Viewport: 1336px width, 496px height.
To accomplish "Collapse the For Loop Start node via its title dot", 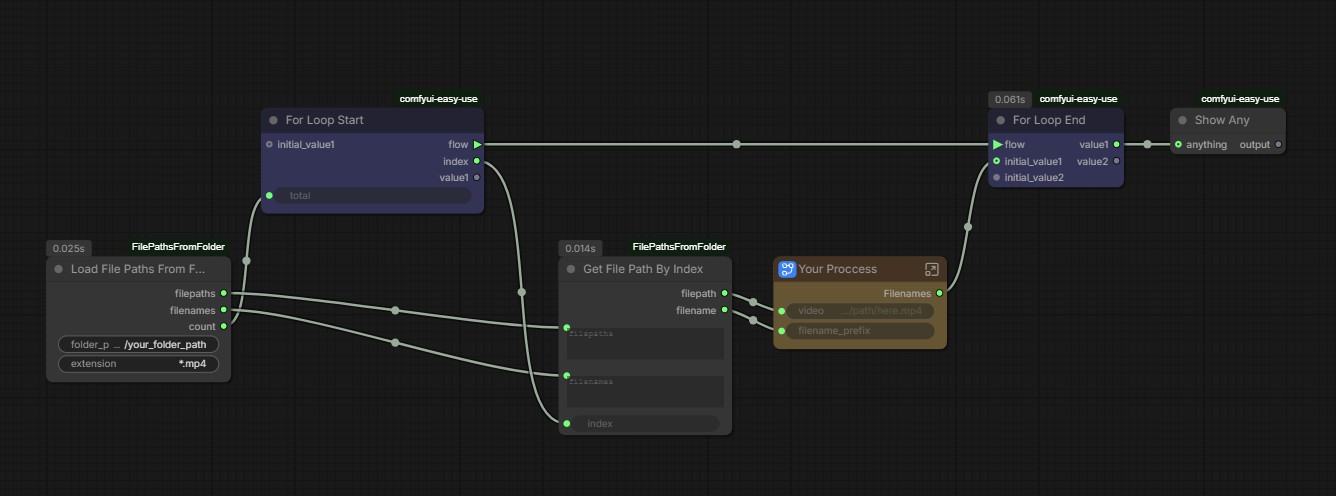I will click(273, 120).
